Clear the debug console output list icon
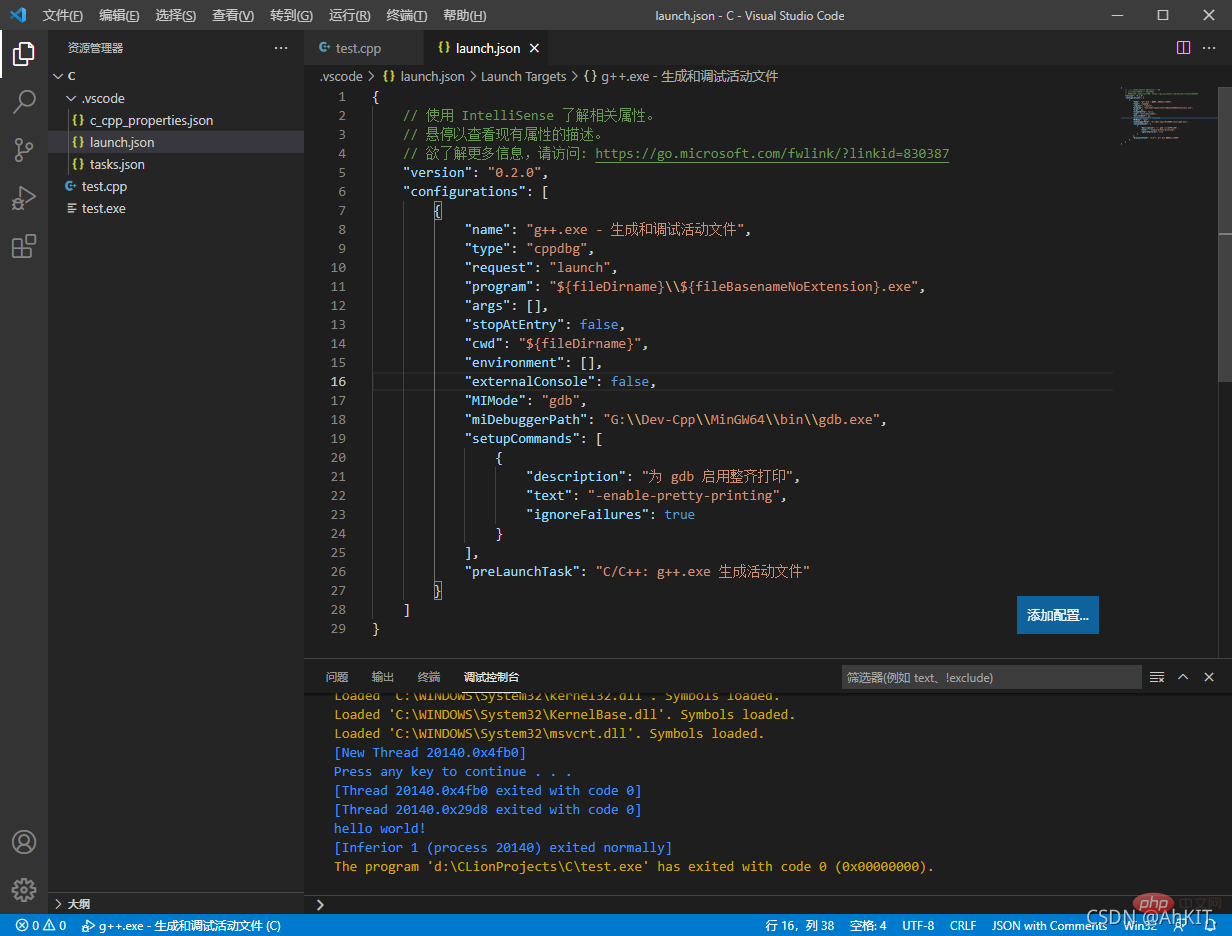Image resolution: width=1232 pixels, height=936 pixels. (1157, 677)
